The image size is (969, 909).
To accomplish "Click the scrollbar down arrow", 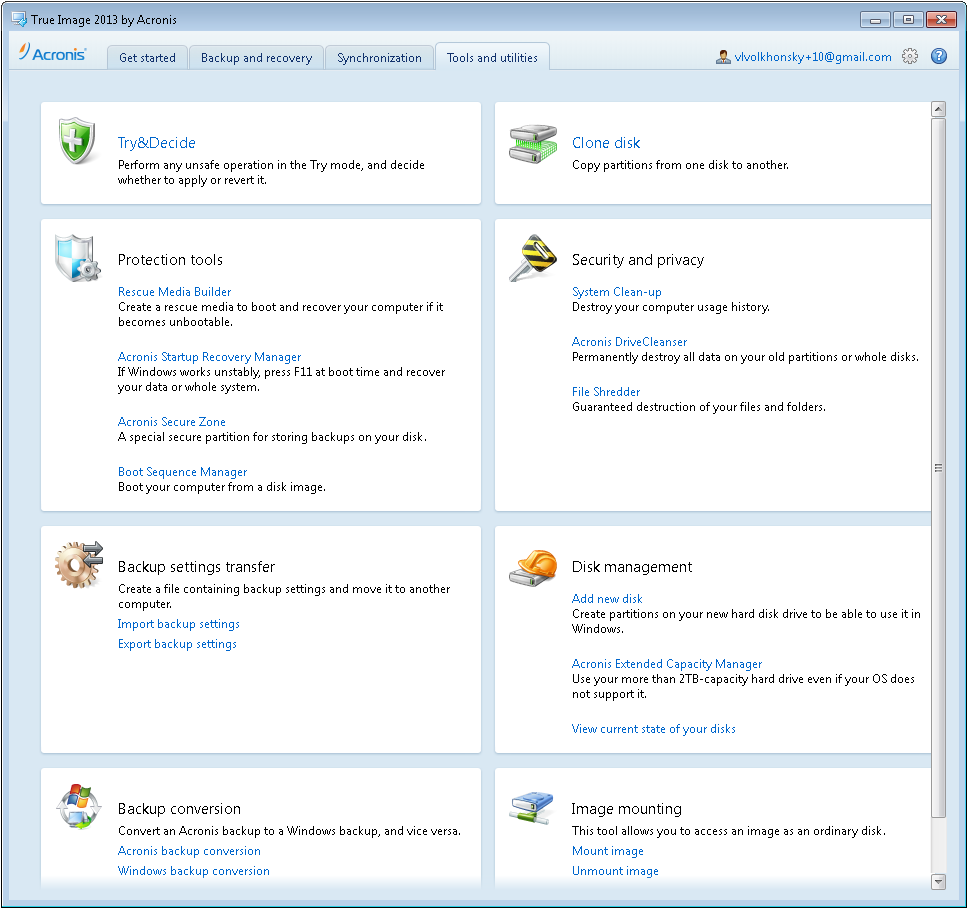I will point(938,882).
